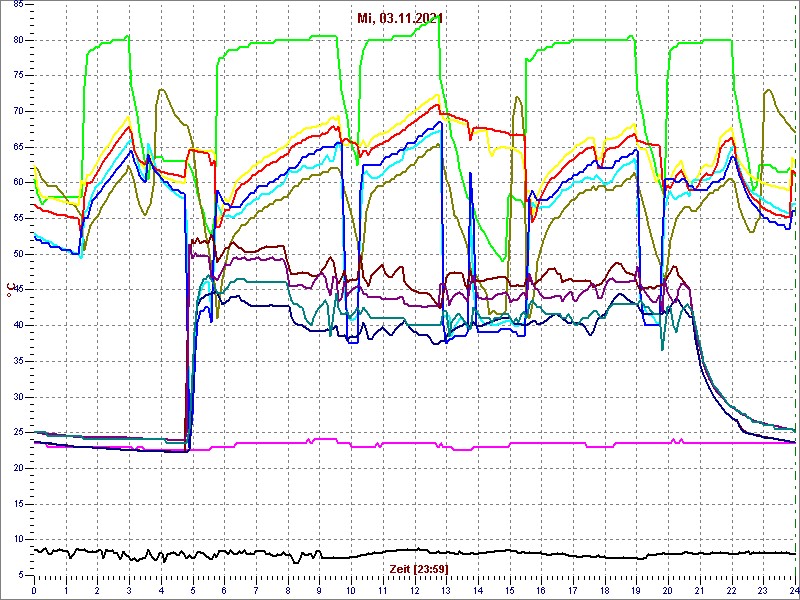Click the 10 value on temperature axis
Screen dimensions: 800x600
coord(18,540)
